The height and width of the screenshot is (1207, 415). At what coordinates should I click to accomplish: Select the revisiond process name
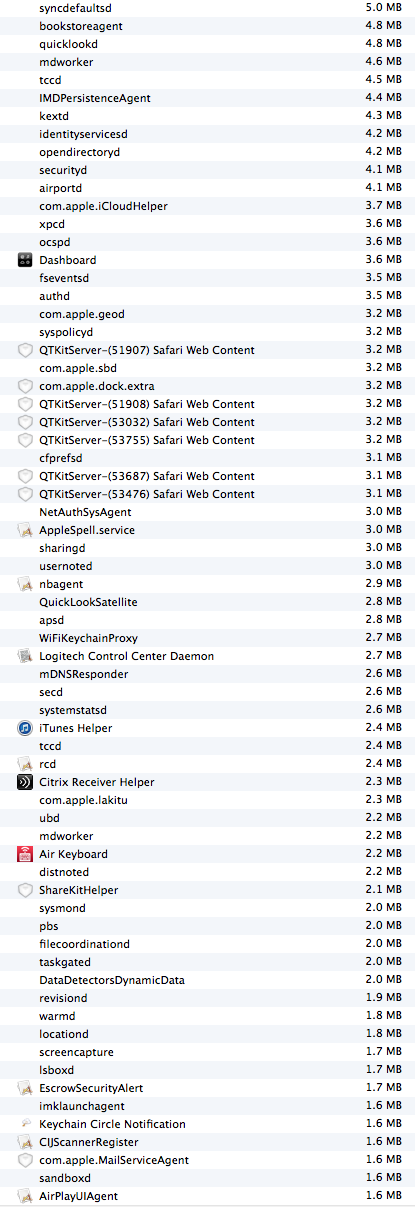tap(63, 998)
